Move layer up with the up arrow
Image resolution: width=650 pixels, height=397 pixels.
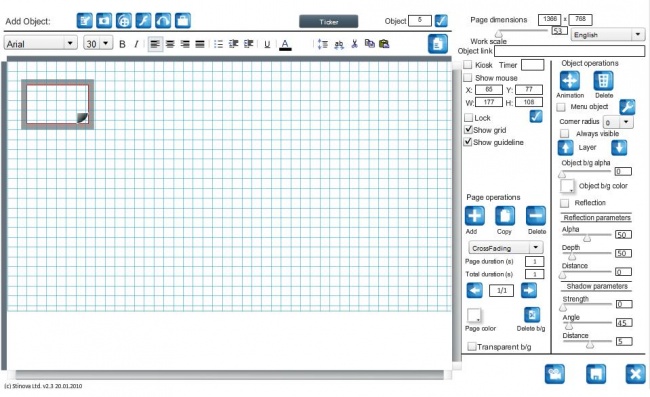[565, 148]
